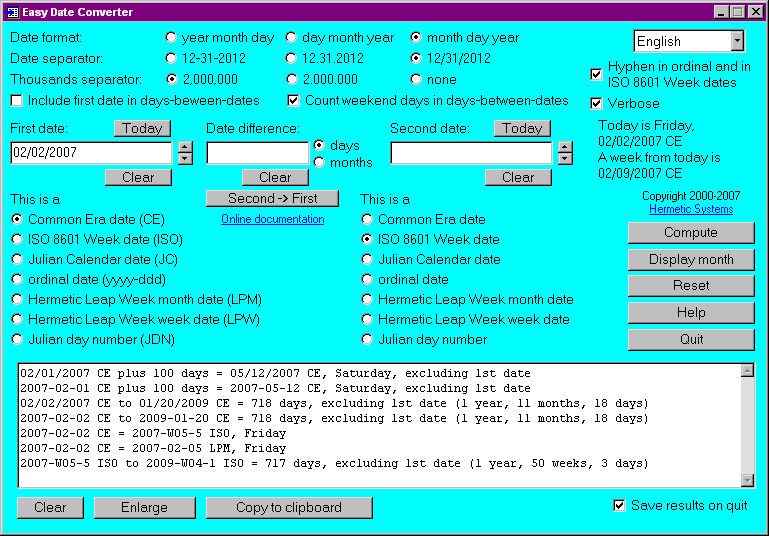Select 'none' for thousands separator

416,79
